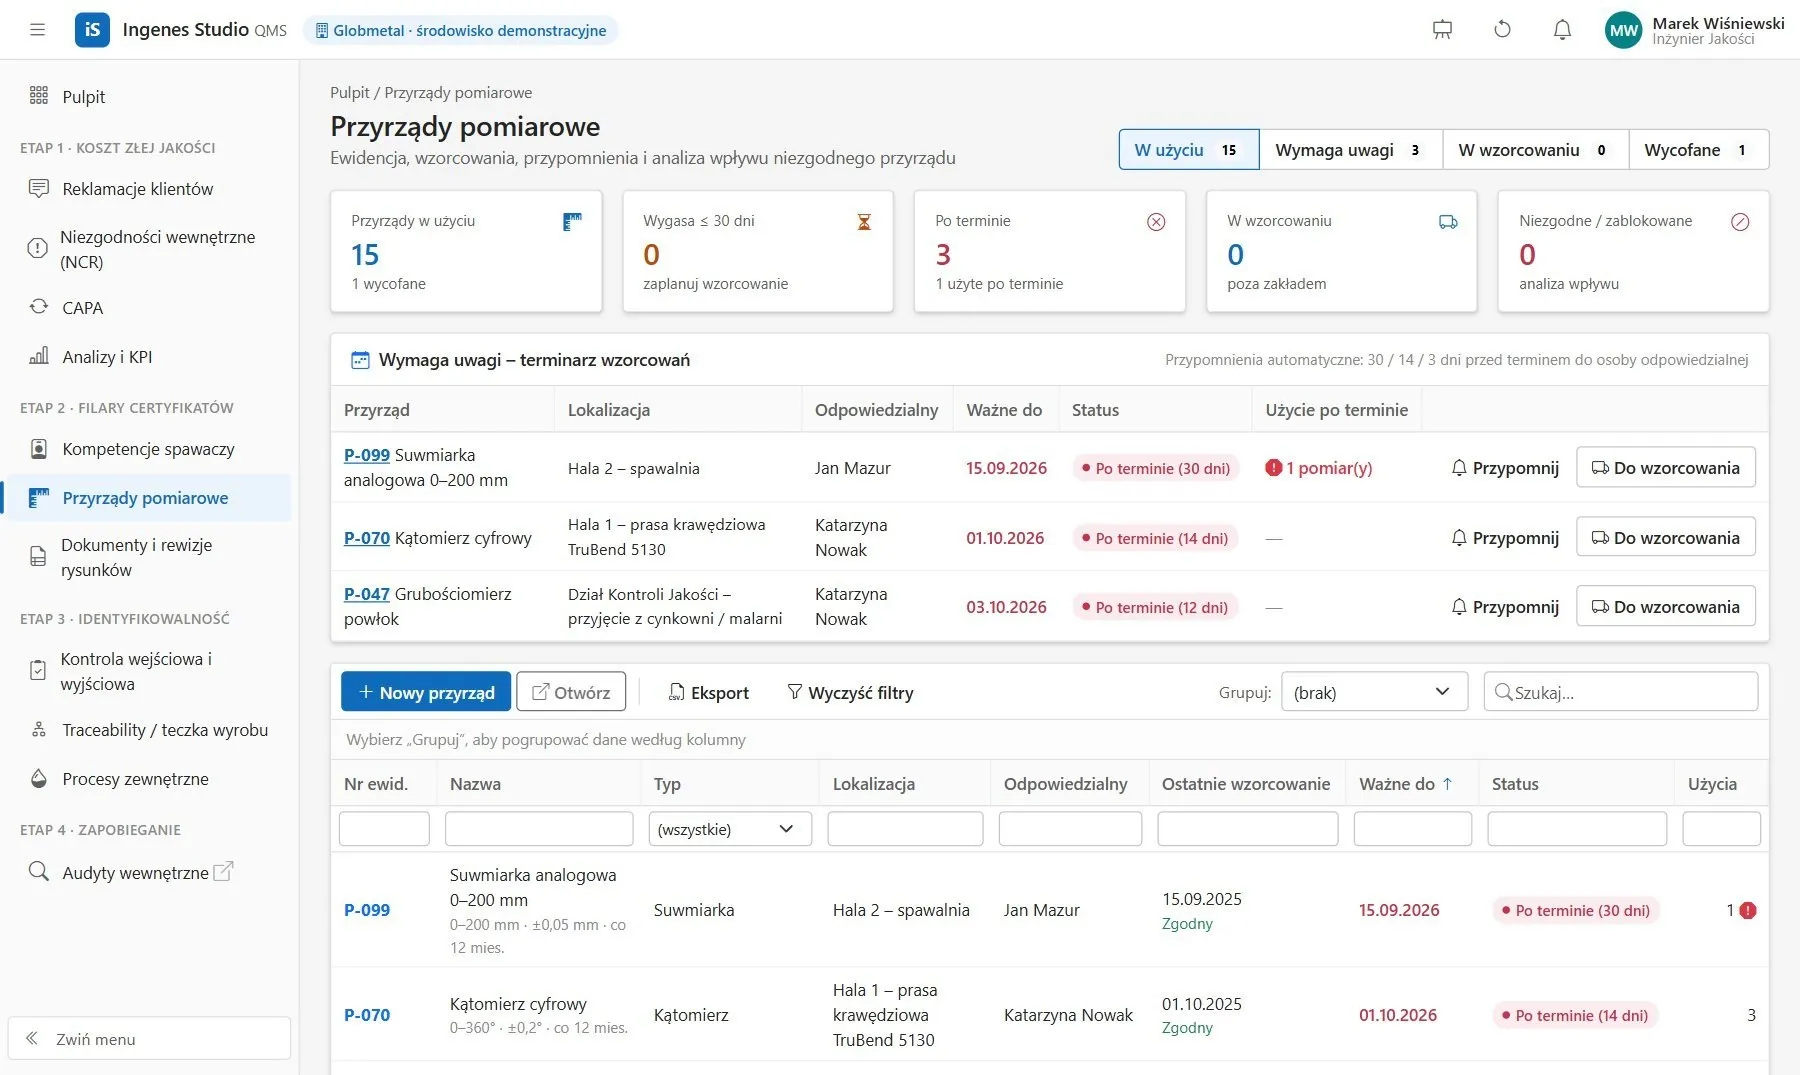Click Pulpit breadcrumb link
Image resolution: width=1800 pixels, height=1075 pixels.
350,93
